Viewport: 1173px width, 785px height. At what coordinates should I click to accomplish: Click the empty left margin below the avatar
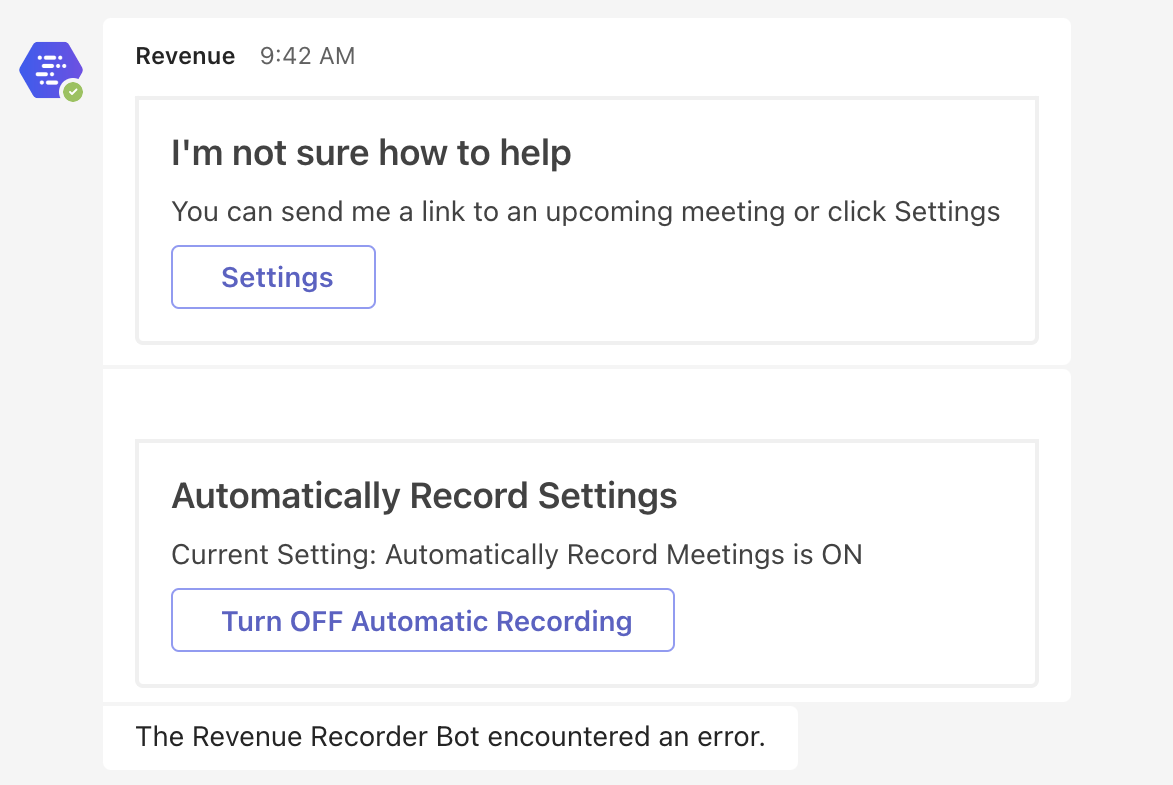(x=50, y=400)
